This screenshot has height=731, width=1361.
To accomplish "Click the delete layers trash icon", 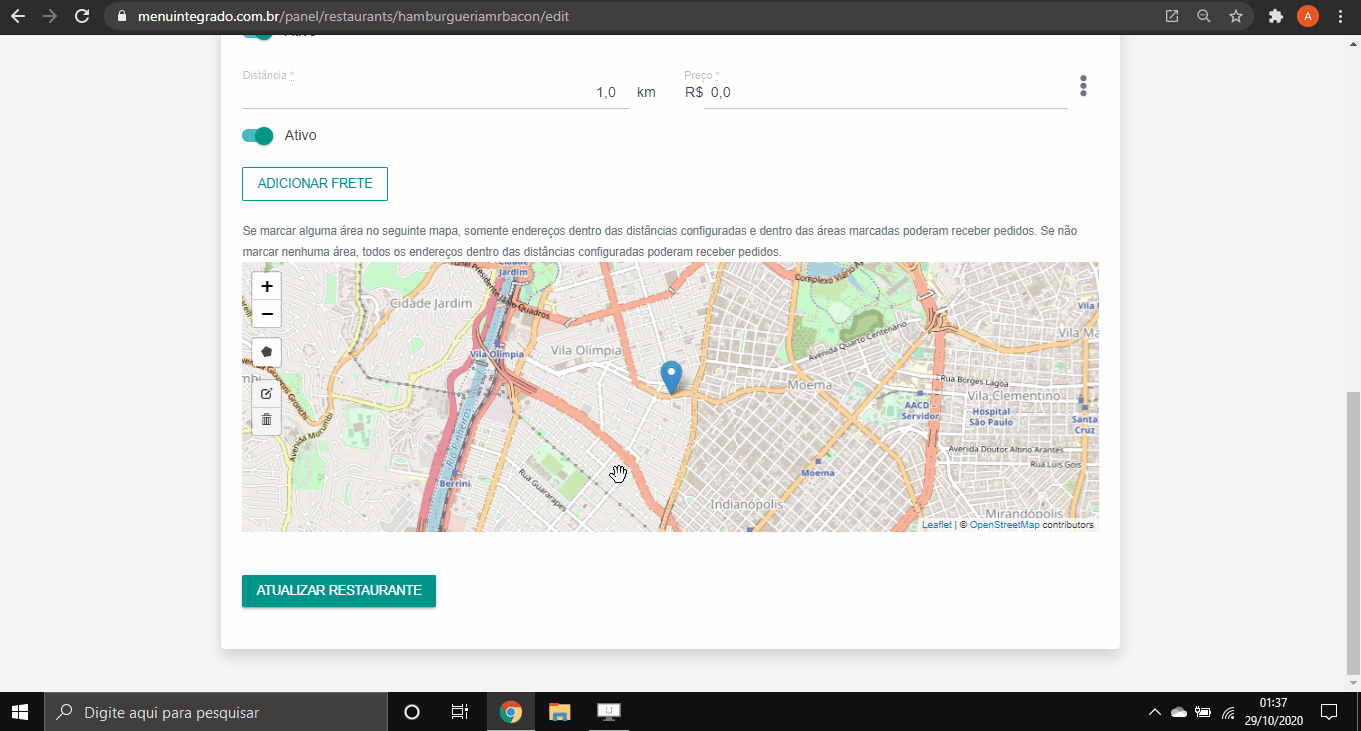I will [x=267, y=419].
